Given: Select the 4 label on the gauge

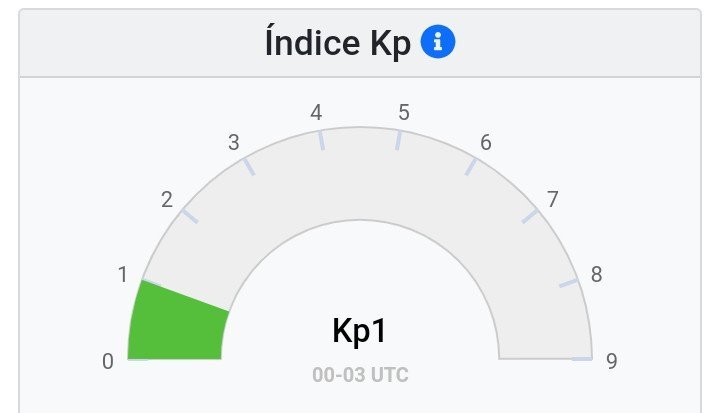Looking at the screenshot, I should (x=316, y=112).
